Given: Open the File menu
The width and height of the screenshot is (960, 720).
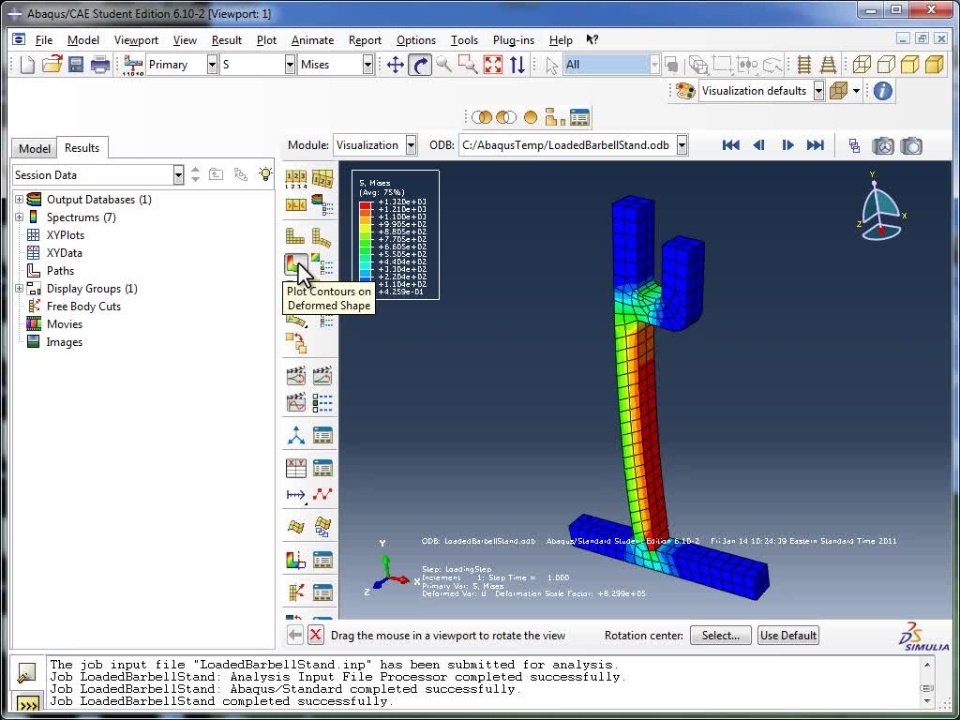Looking at the screenshot, I should coord(43,40).
